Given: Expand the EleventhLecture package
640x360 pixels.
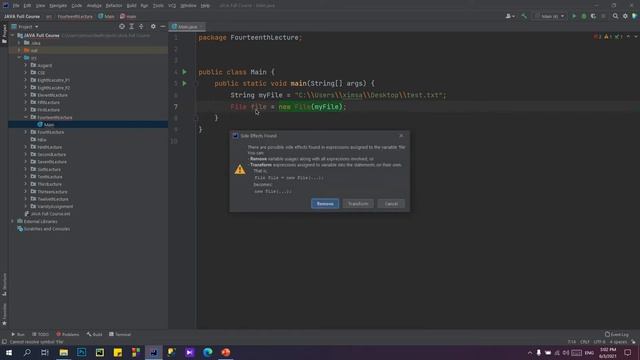Looking at the screenshot, I should [26, 95].
